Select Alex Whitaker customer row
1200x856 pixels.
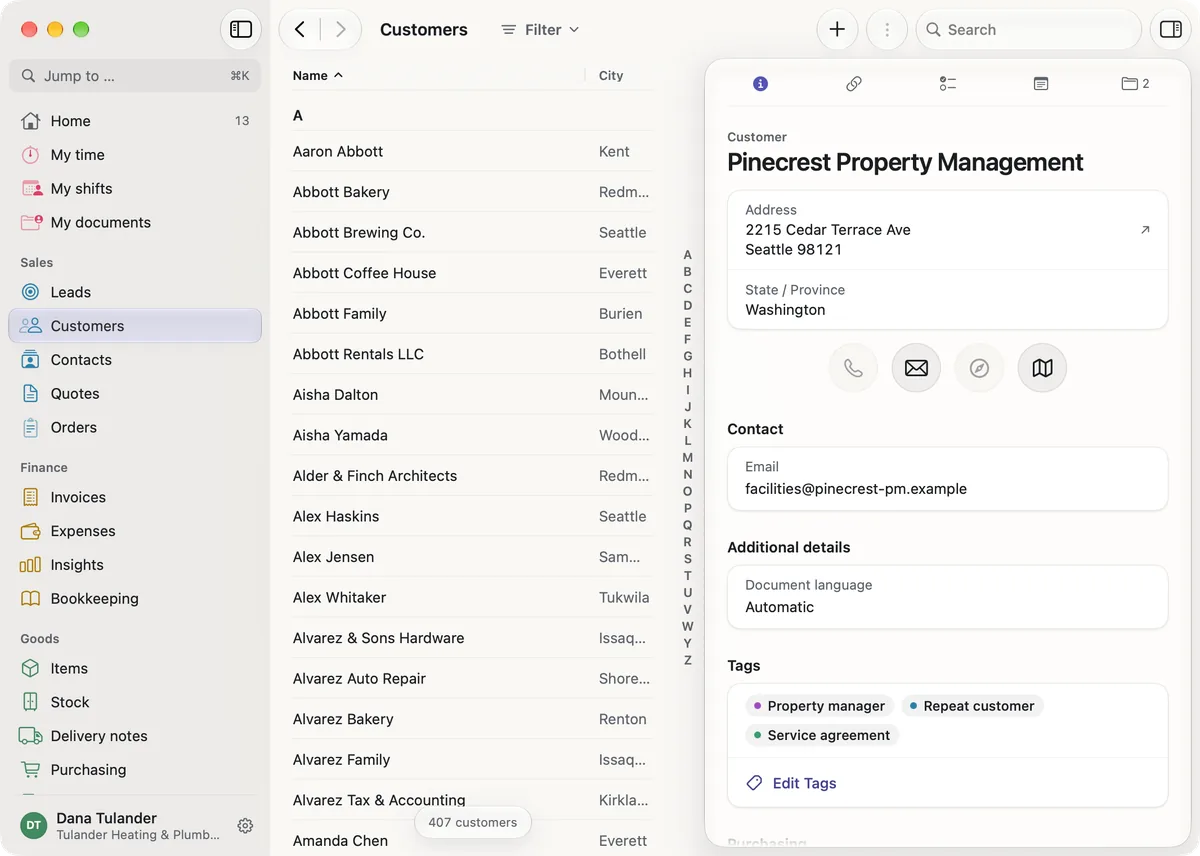point(472,597)
